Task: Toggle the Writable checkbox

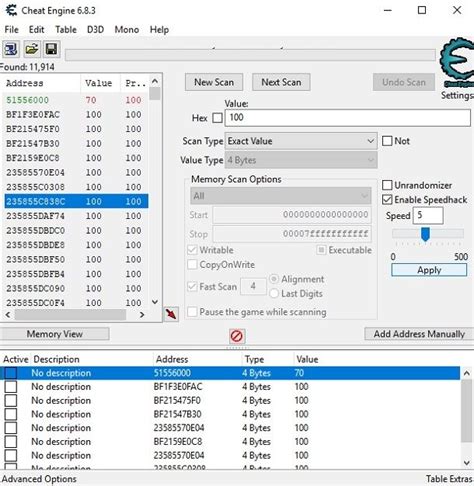Action: [x=192, y=250]
